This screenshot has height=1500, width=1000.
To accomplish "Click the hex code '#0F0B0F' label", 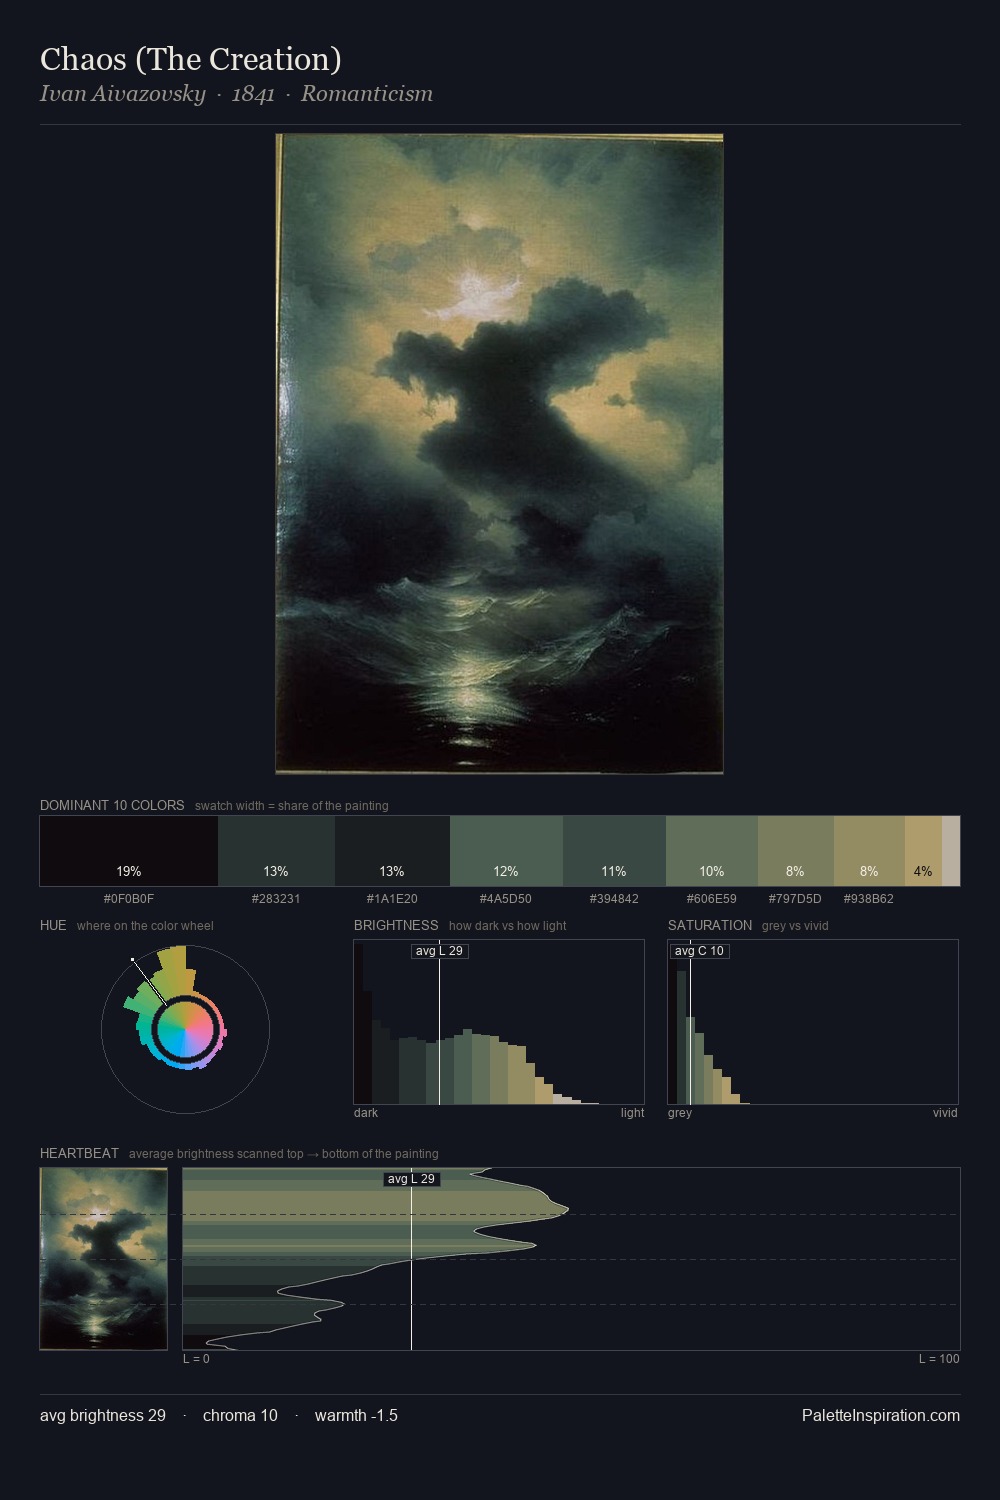I will [129, 899].
